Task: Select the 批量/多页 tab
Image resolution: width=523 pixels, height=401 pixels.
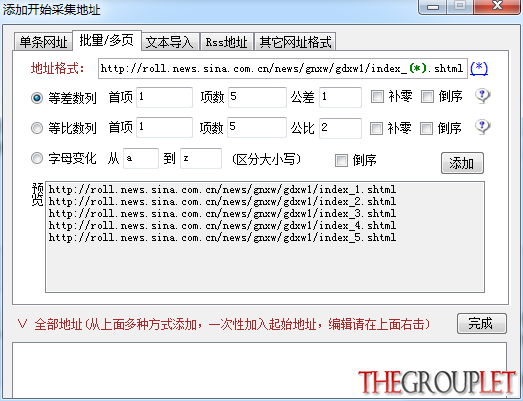Action: [x=107, y=41]
